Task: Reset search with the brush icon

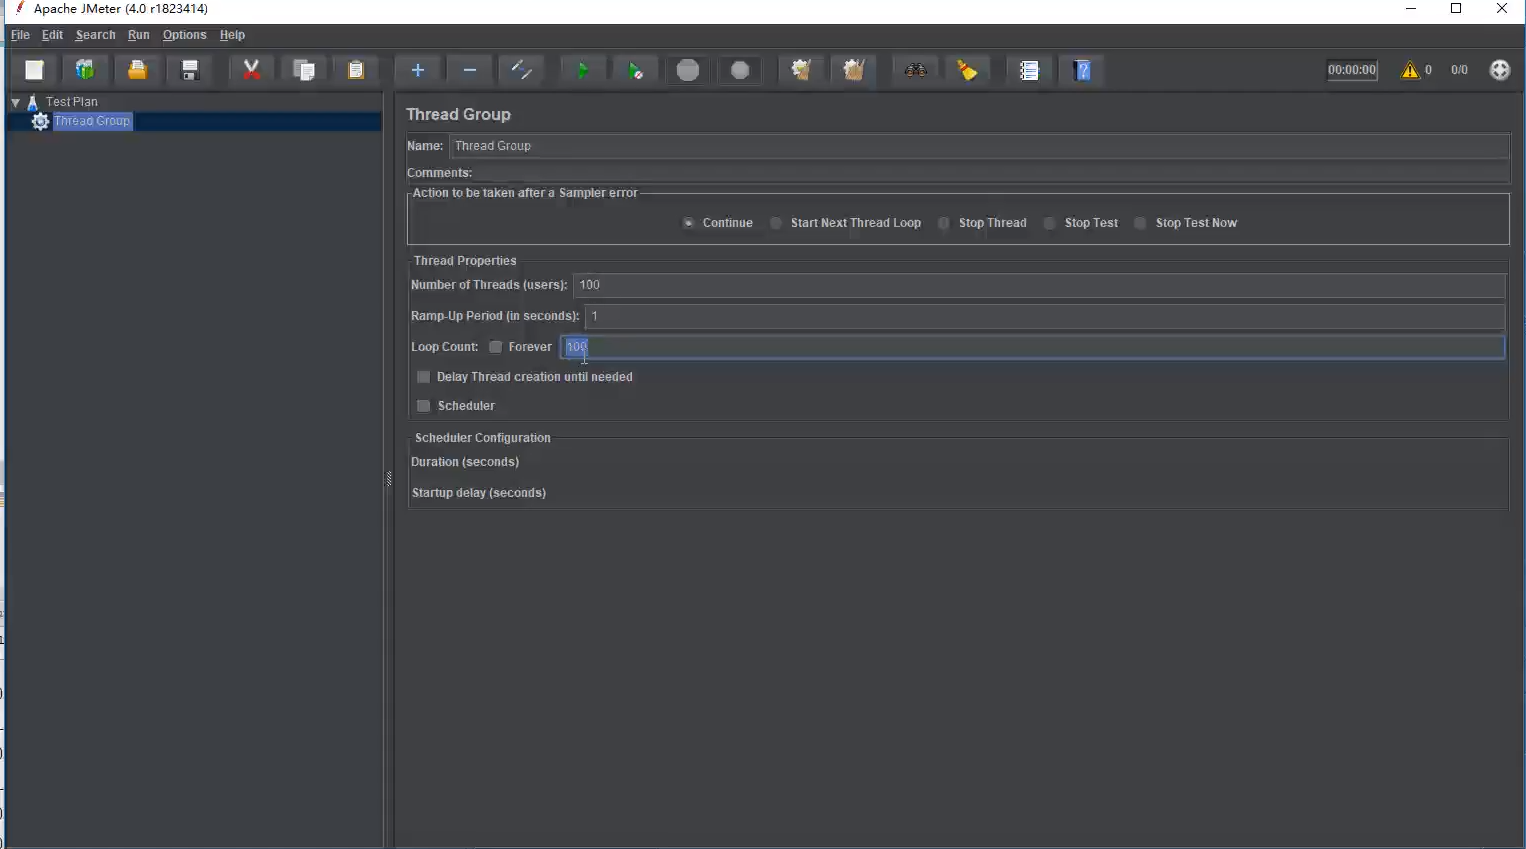Action: (x=967, y=70)
